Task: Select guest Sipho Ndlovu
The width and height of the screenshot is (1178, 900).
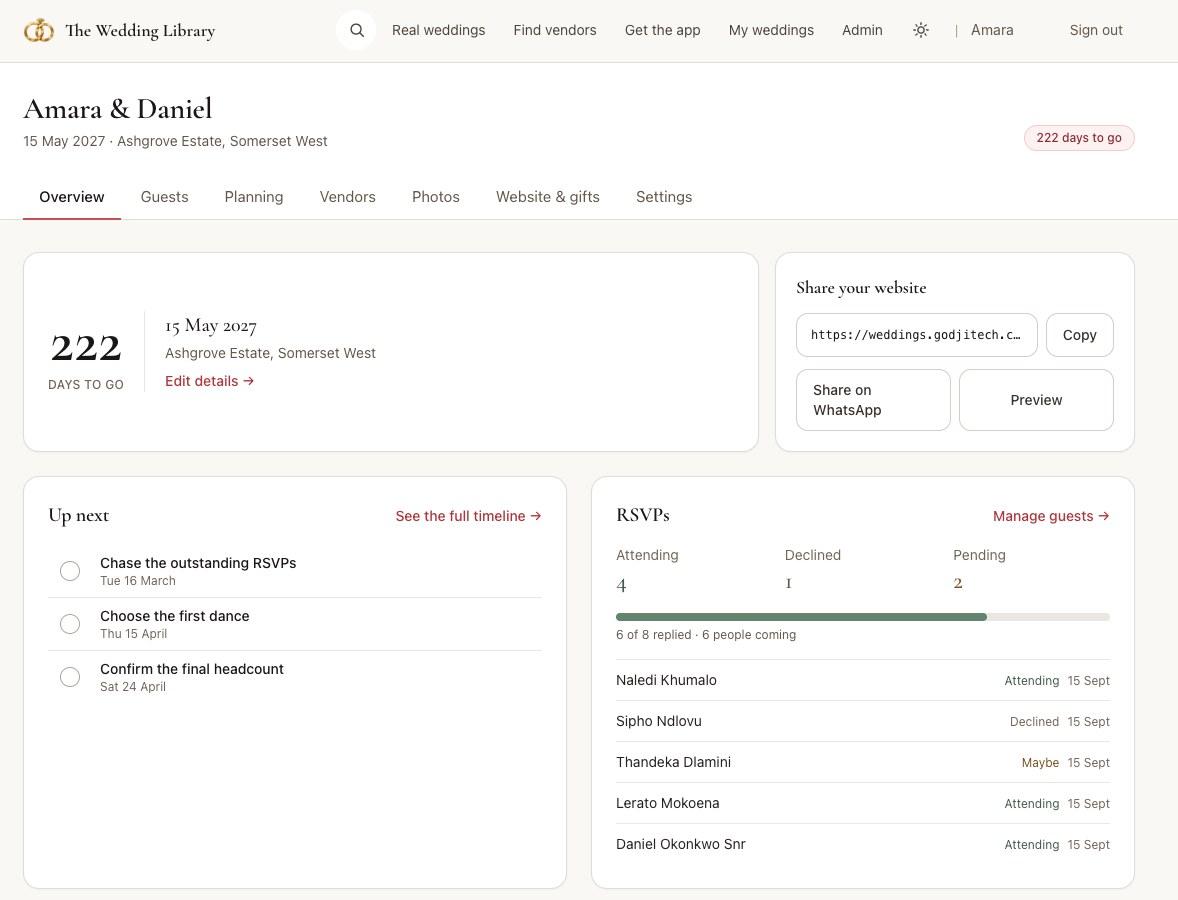Action: [x=659, y=721]
